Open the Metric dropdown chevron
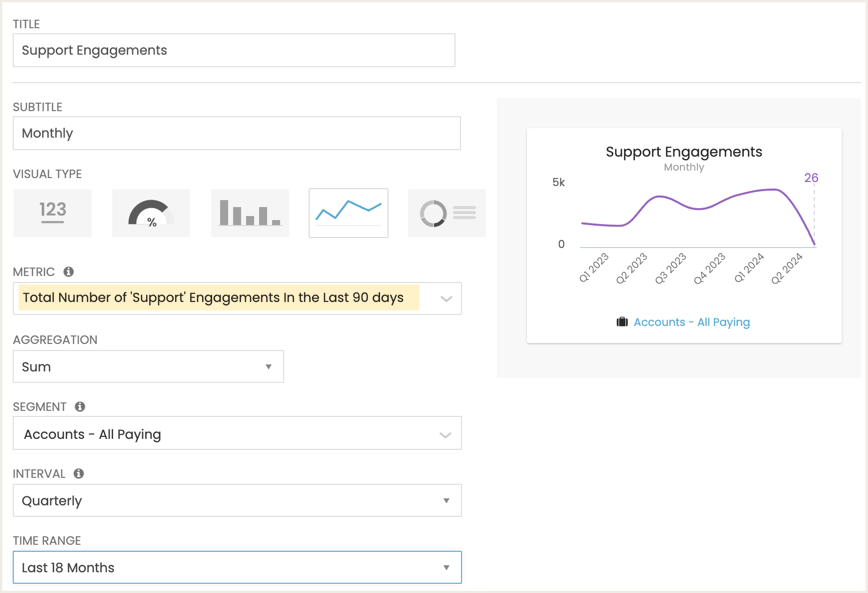This screenshot has height=593, width=868. coord(446,299)
